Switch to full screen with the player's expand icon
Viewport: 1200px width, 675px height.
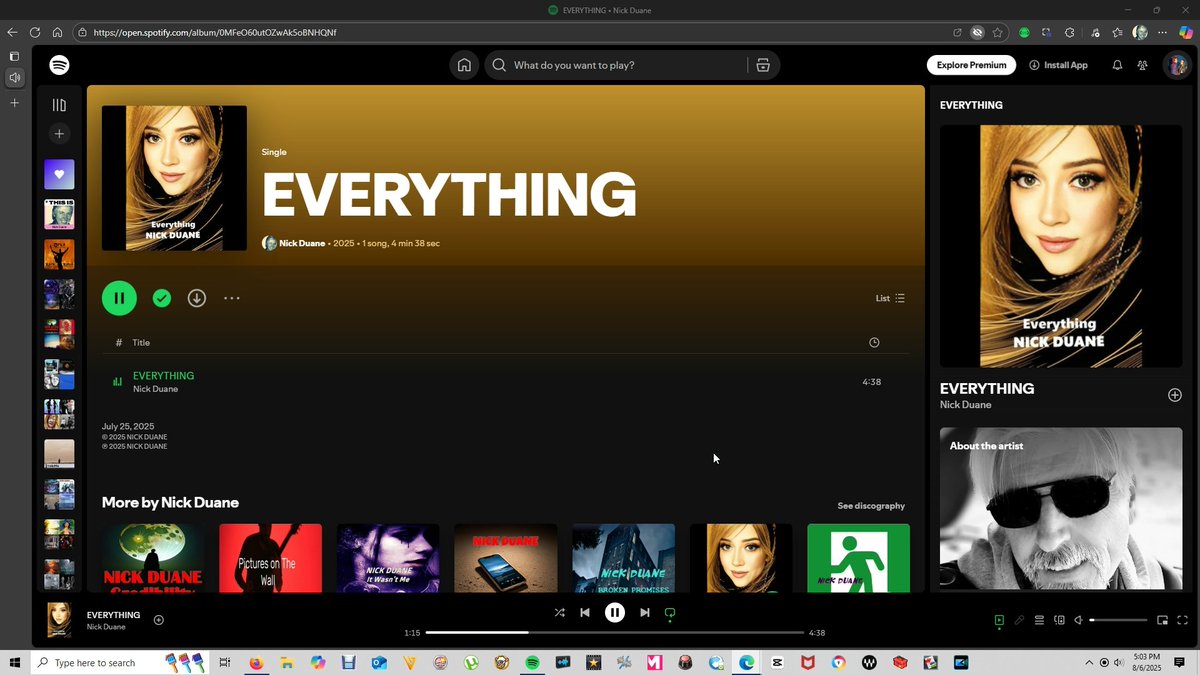[x=1182, y=620]
